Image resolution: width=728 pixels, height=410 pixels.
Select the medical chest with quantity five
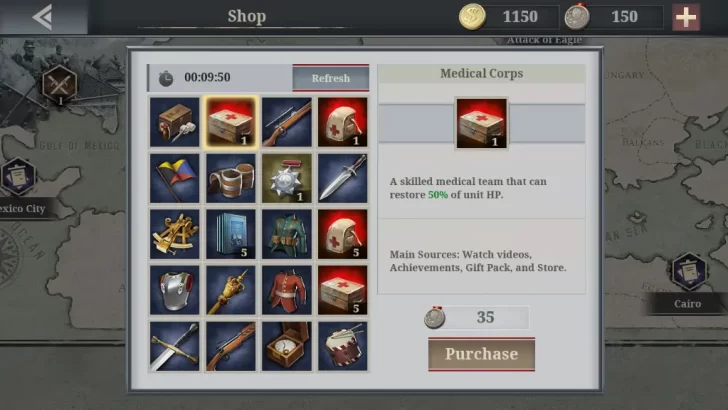click(x=343, y=290)
